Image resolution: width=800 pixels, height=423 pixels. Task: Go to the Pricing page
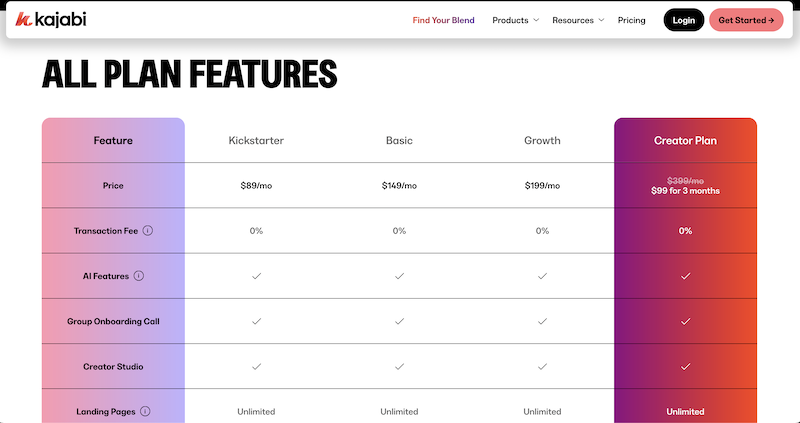632,20
